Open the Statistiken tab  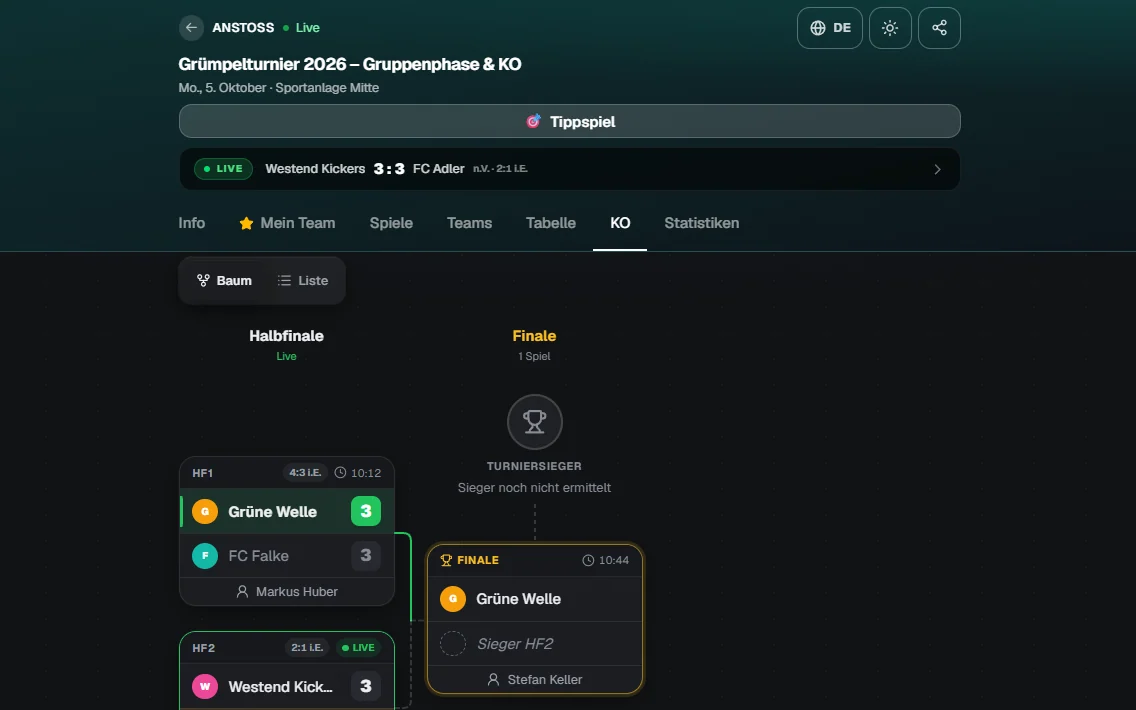(x=701, y=223)
